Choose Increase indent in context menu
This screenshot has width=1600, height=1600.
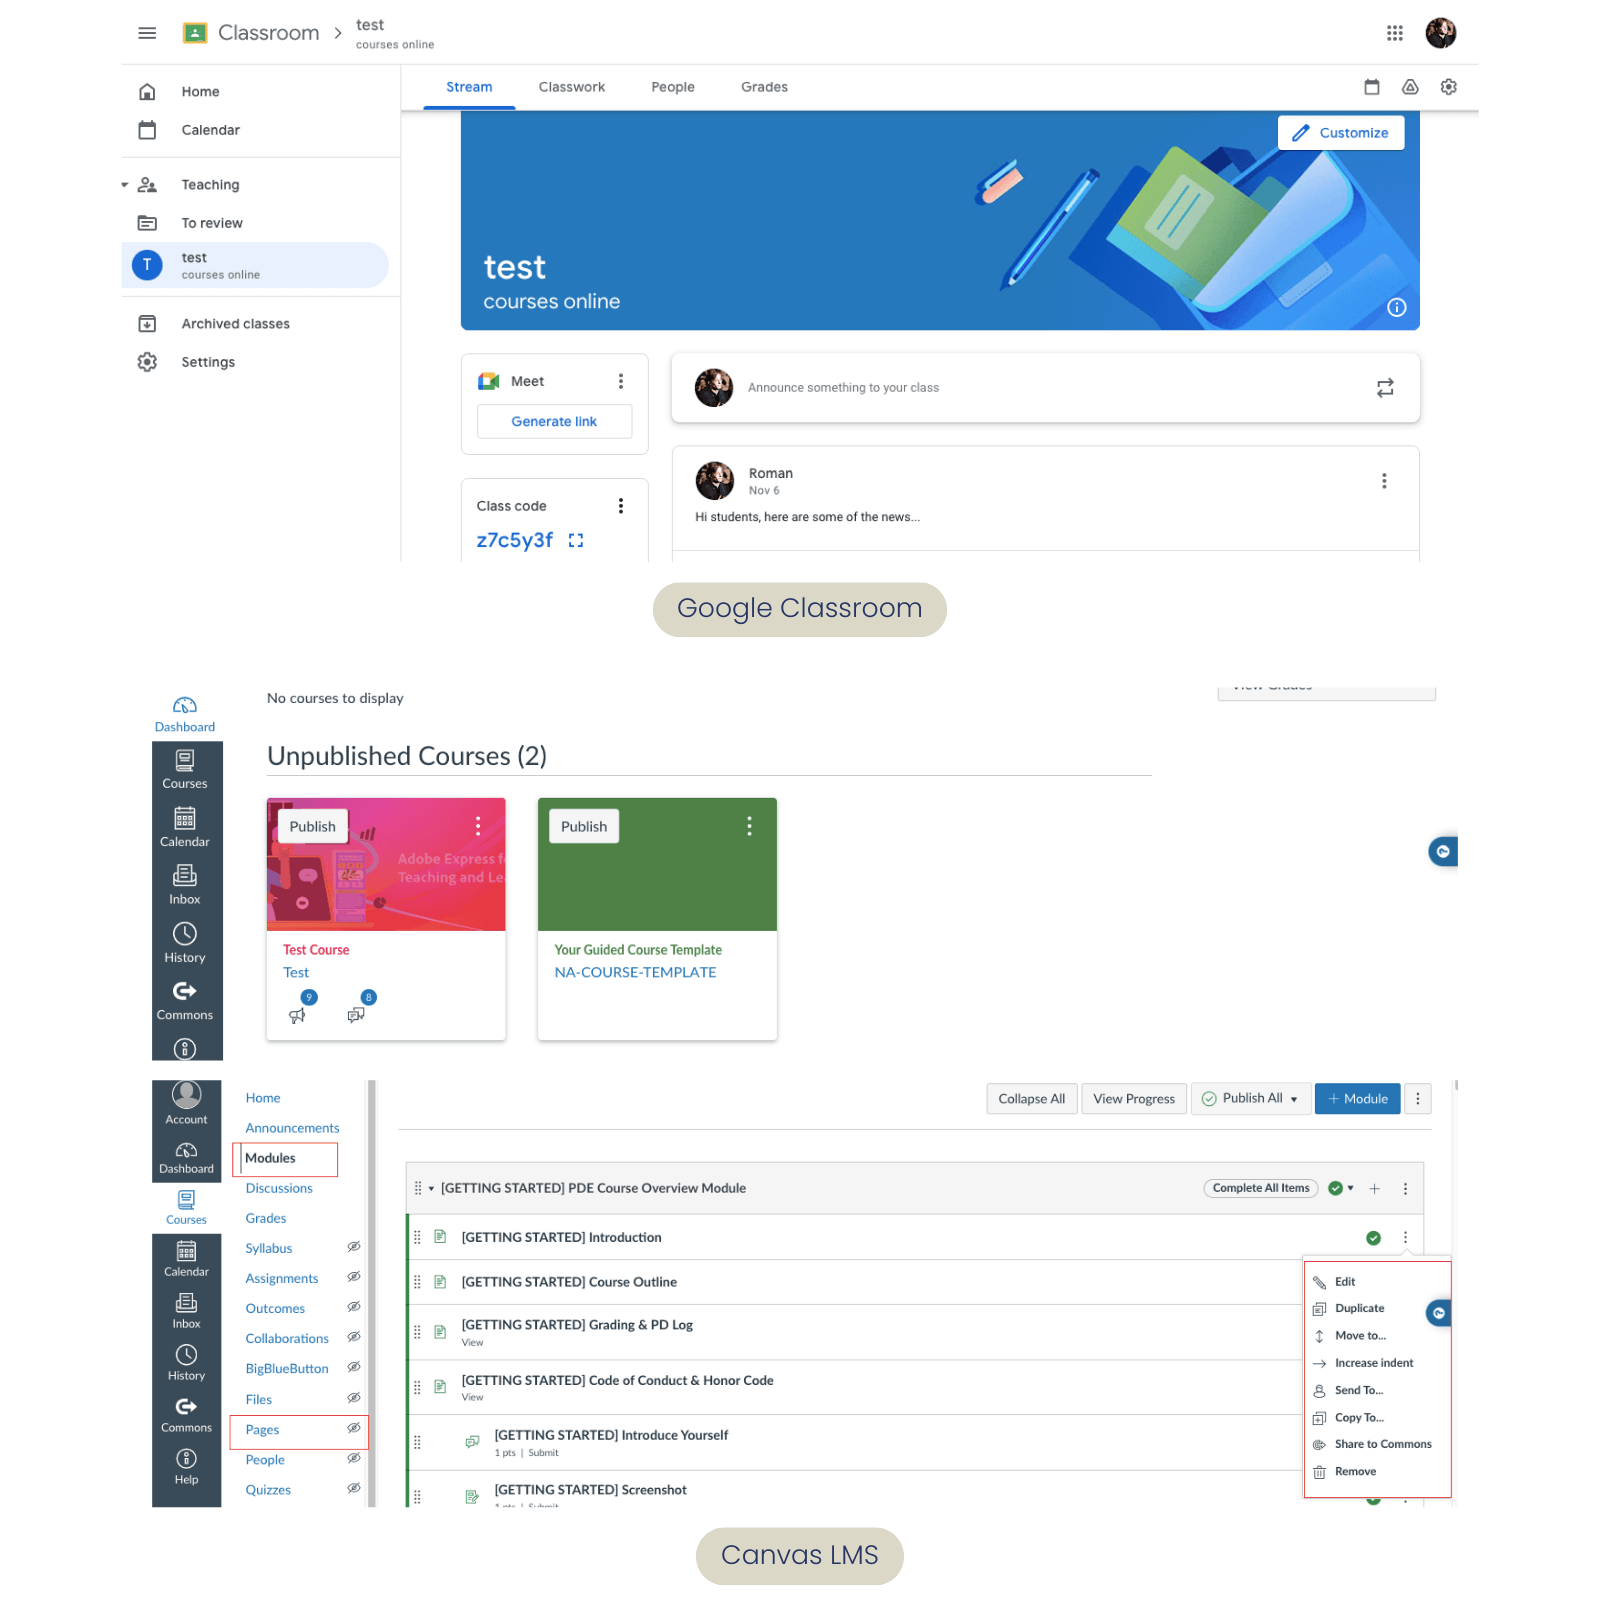1374,1363
